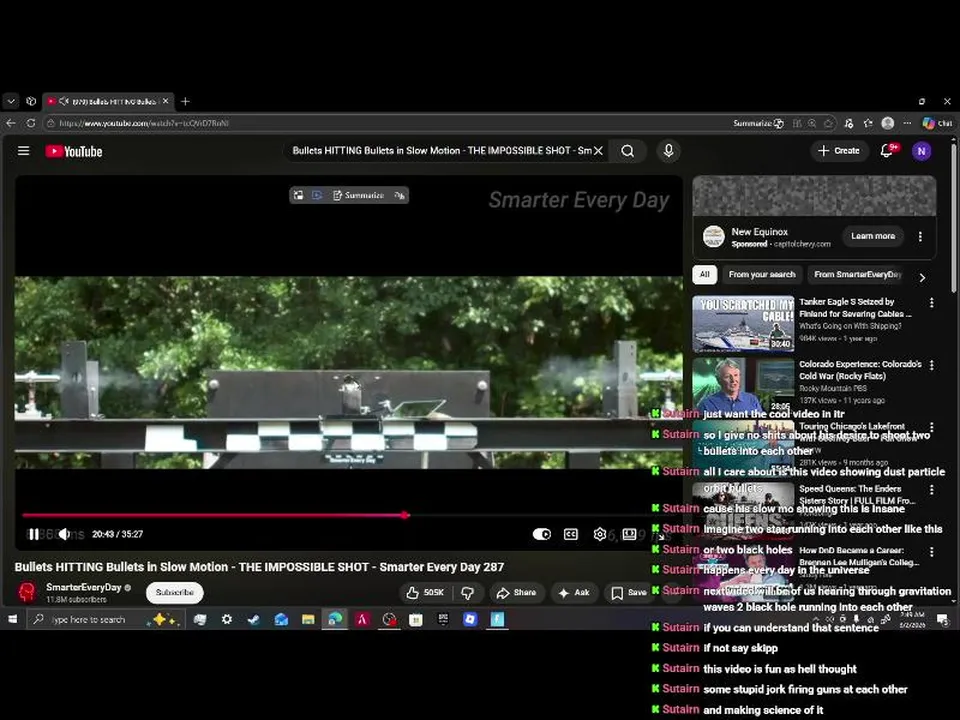The height and width of the screenshot is (720, 960).
Task: Switch to theater mode view
Action: click(x=629, y=534)
